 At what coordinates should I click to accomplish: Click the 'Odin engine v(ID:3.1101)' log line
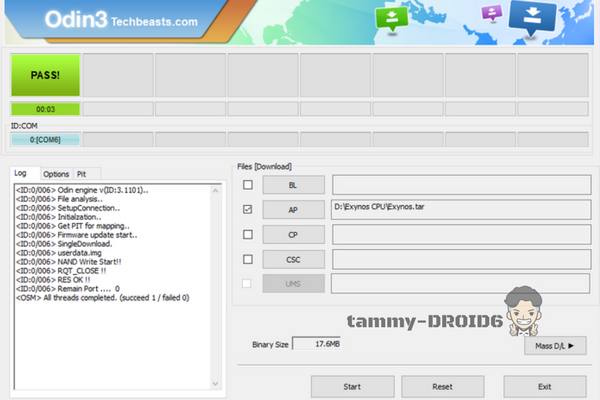point(82,190)
